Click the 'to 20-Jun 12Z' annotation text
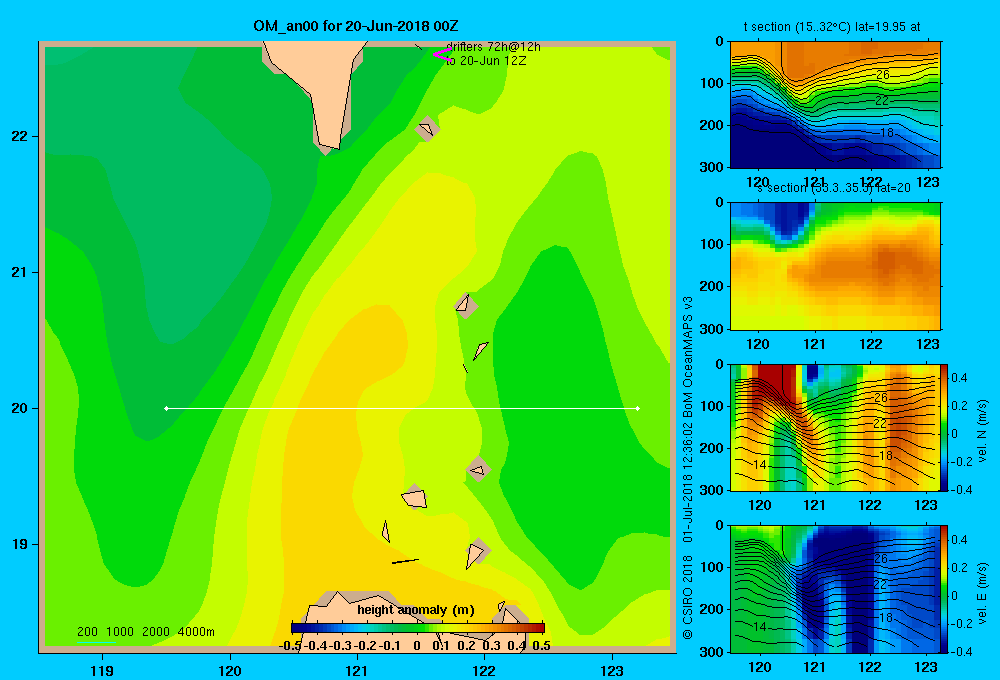 click(486, 61)
